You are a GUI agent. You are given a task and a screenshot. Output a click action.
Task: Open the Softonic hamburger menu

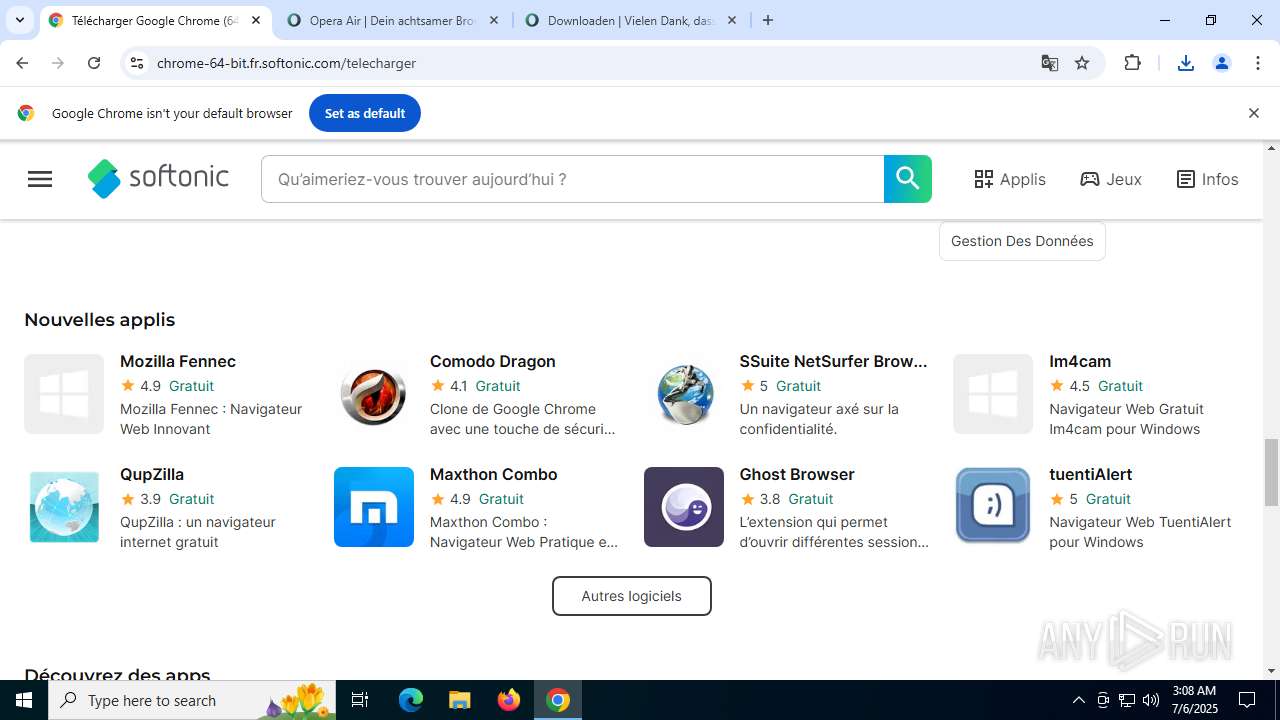[x=40, y=179]
